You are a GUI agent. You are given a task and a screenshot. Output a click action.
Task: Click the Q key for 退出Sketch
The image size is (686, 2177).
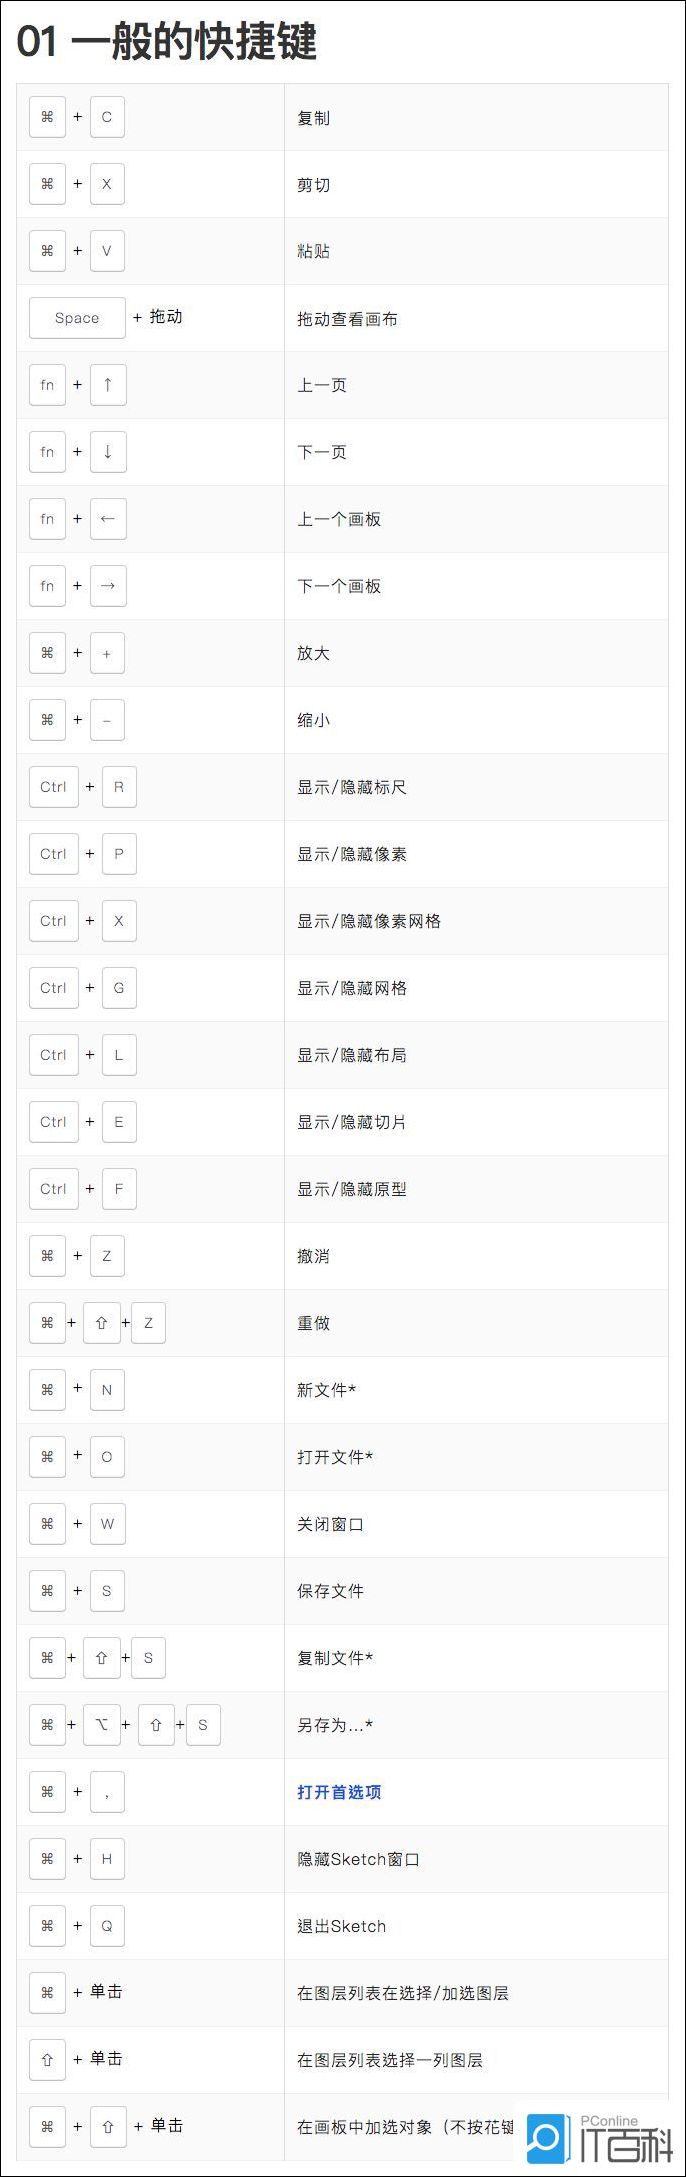click(x=107, y=1926)
